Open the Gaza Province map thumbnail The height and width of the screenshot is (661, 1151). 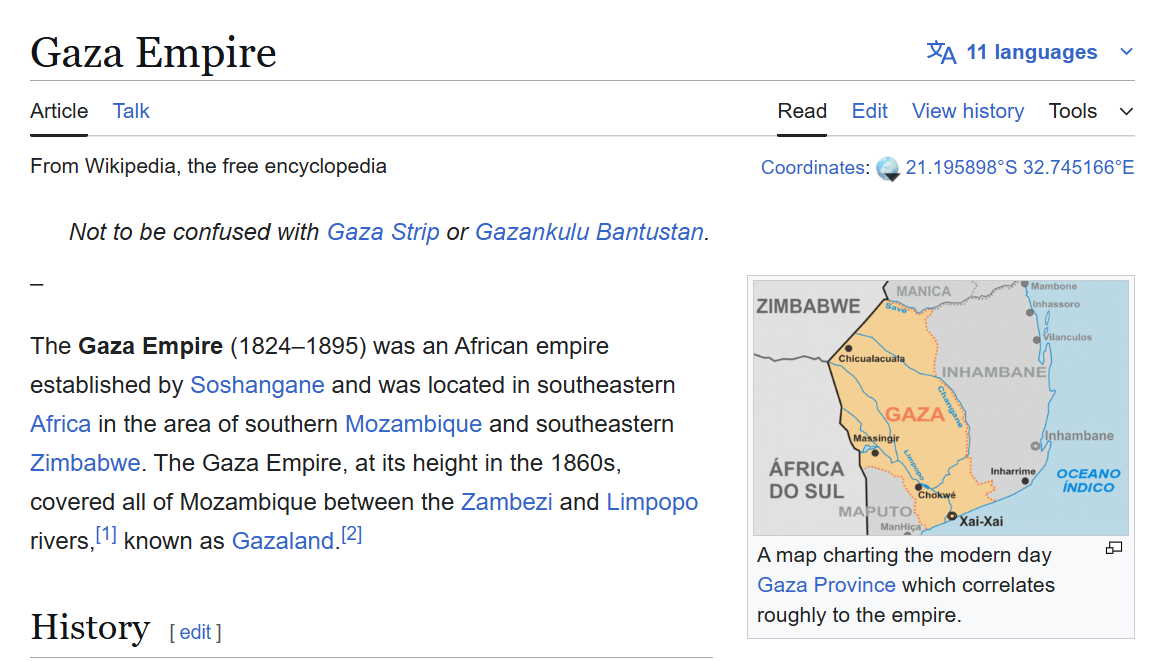click(940, 408)
